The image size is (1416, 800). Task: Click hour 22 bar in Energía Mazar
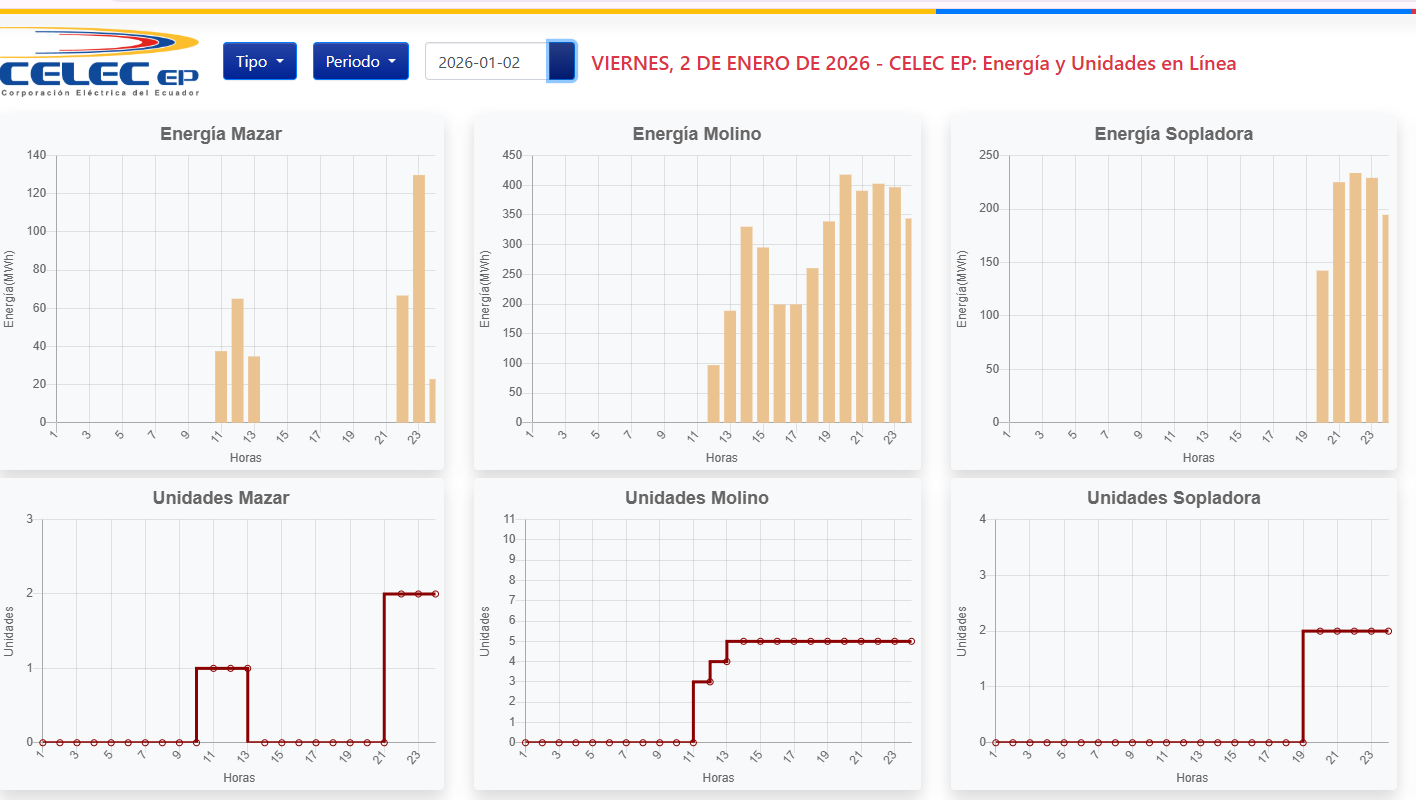(x=402, y=358)
